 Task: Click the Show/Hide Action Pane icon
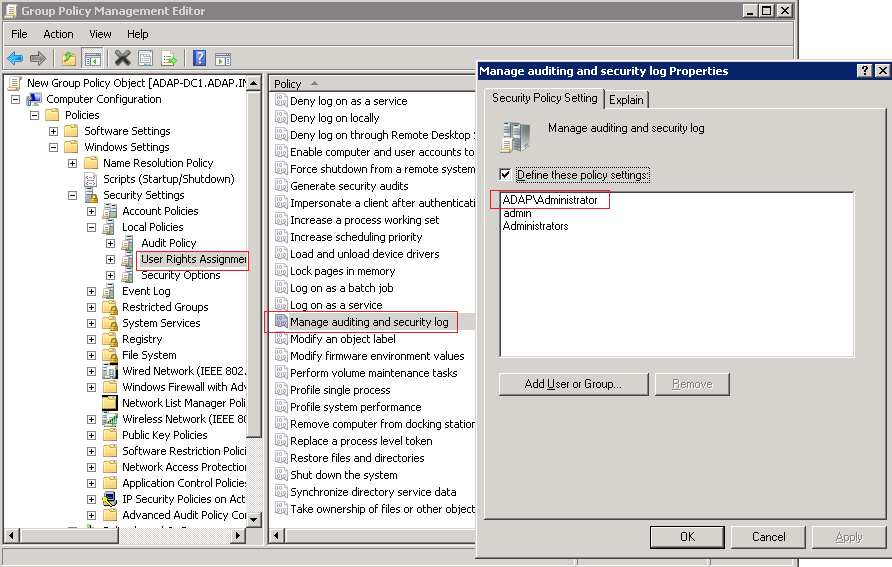point(223,58)
